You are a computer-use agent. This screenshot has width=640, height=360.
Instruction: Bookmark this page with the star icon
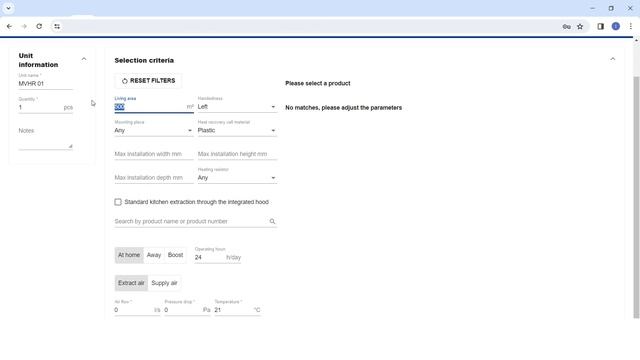tap(580, 27)
